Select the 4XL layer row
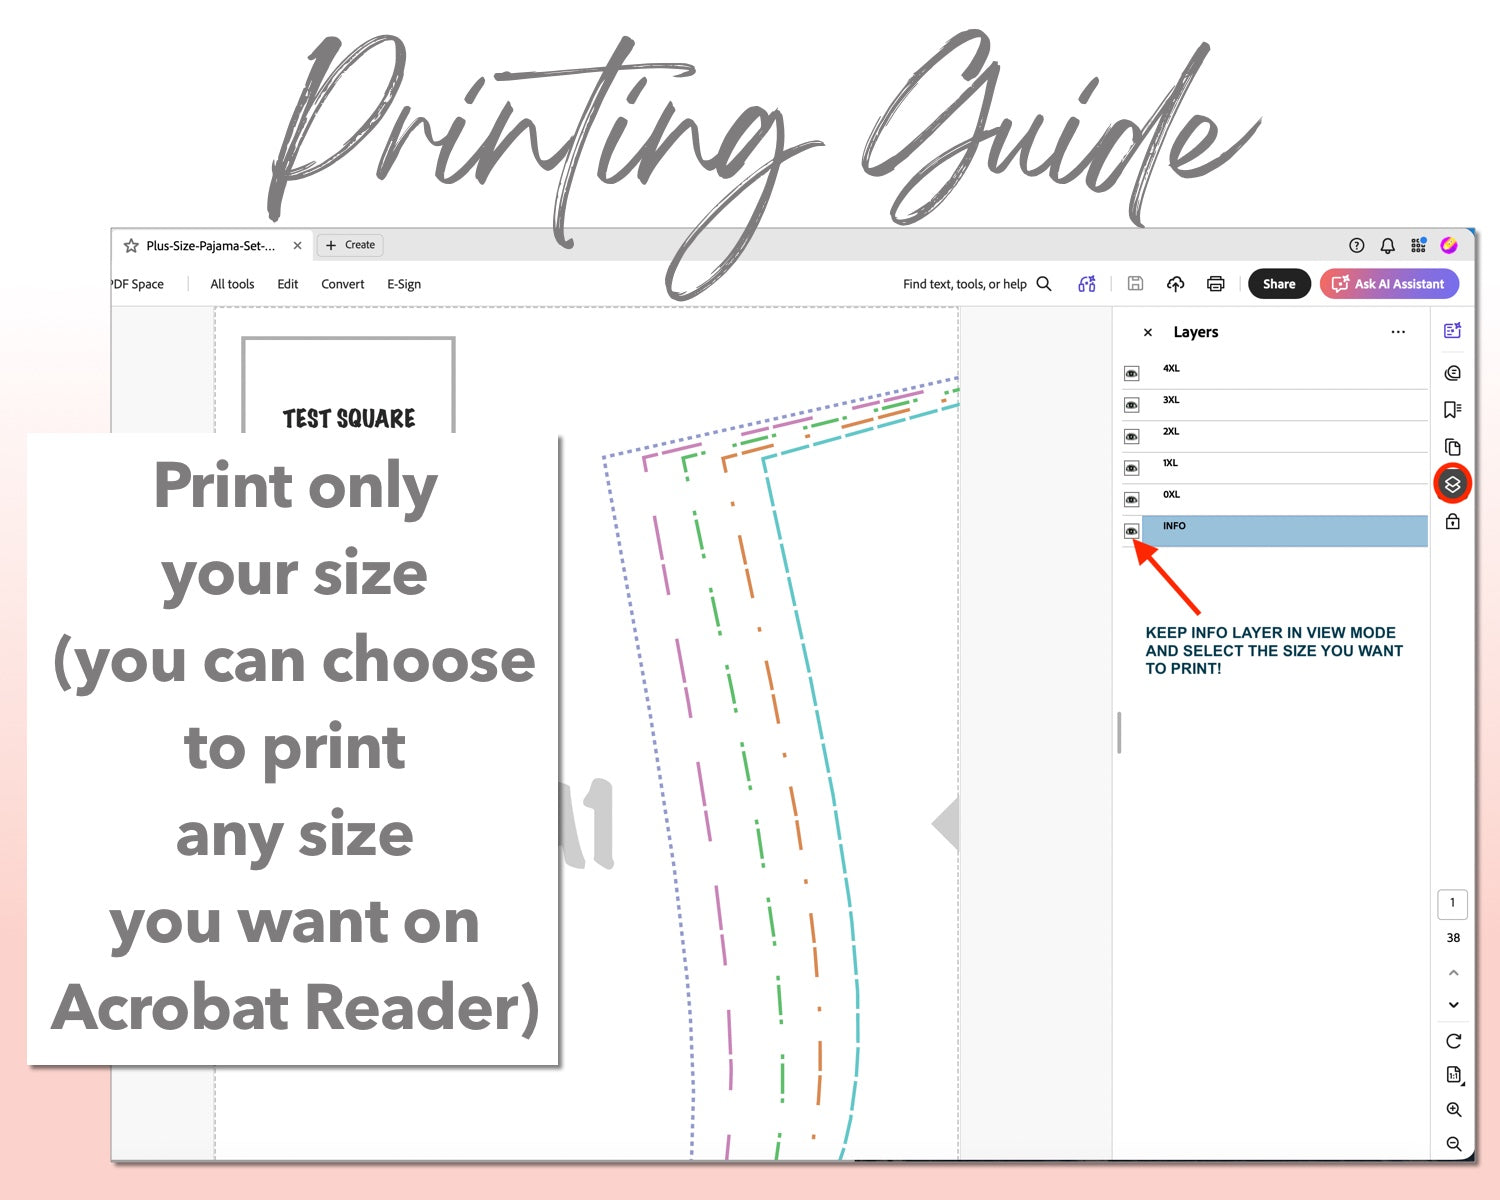 [x=1285, y=373]
